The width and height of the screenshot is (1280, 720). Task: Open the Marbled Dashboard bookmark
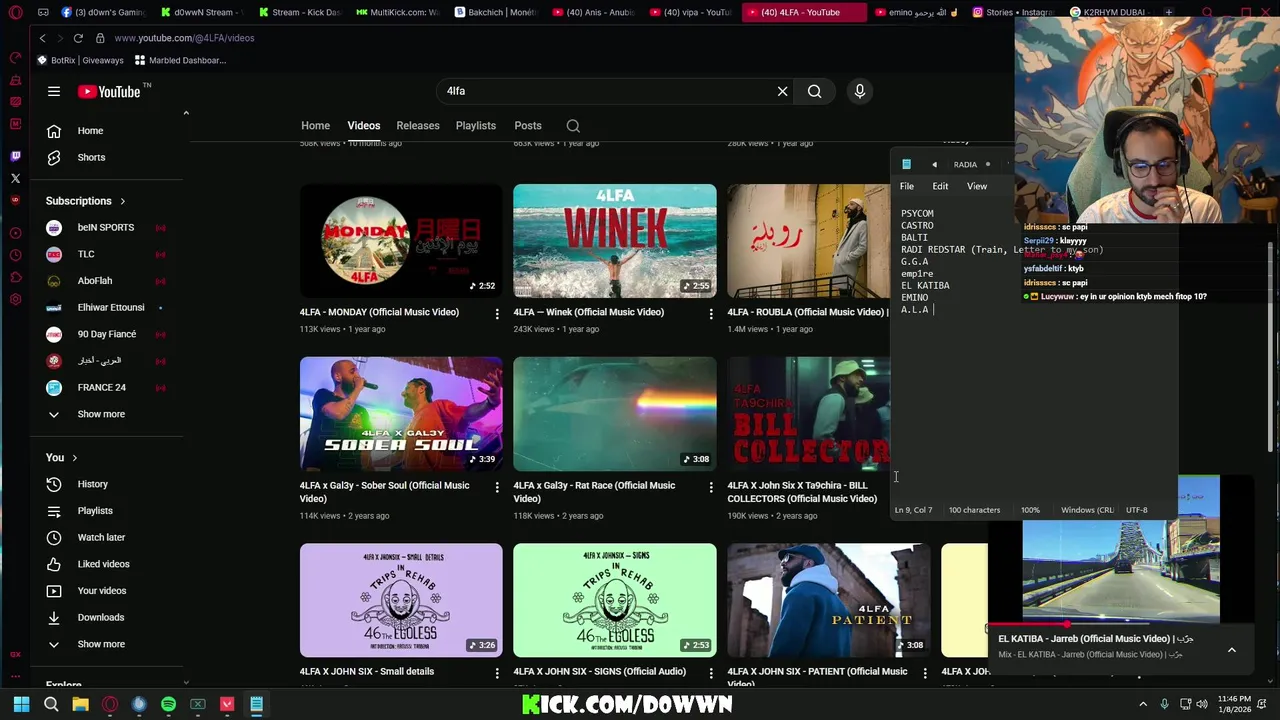[x=181, y=60]
